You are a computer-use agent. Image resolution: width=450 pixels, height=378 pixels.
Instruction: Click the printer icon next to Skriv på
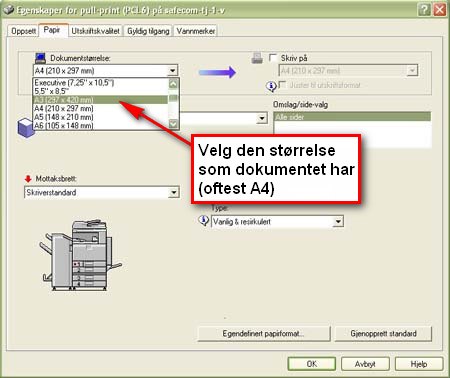pos(257,58)
